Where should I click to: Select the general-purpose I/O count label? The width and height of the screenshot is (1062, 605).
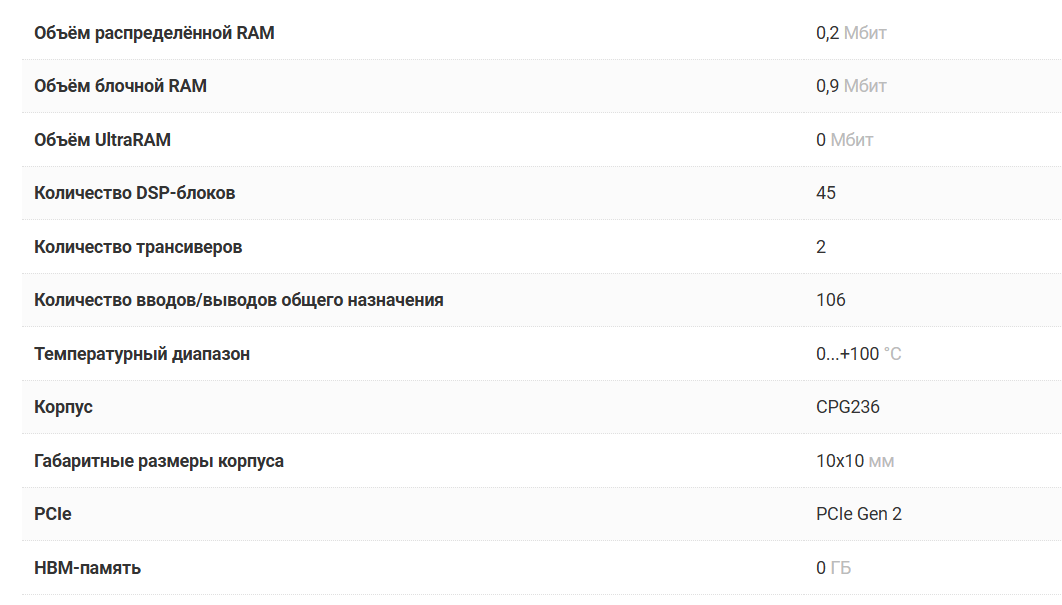239,300
